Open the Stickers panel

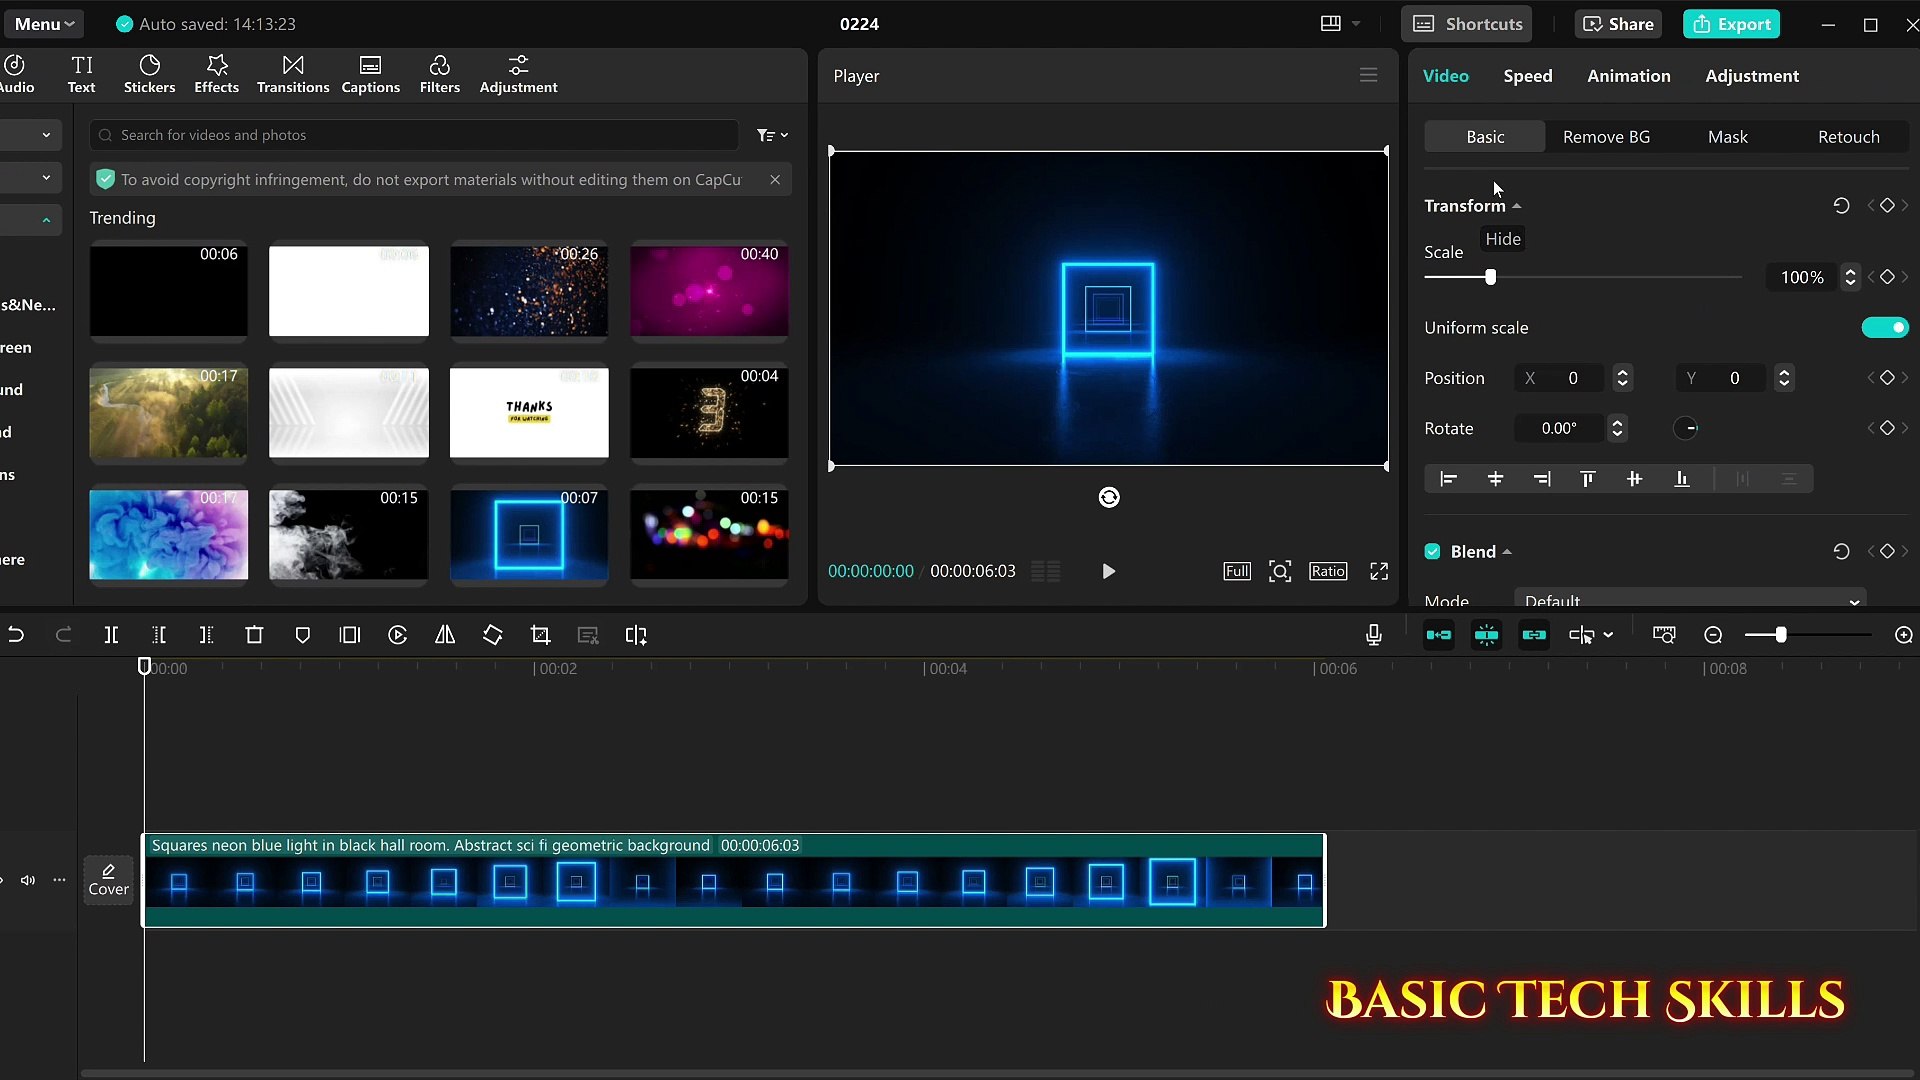pyautogui.click(x=149, y=75)
